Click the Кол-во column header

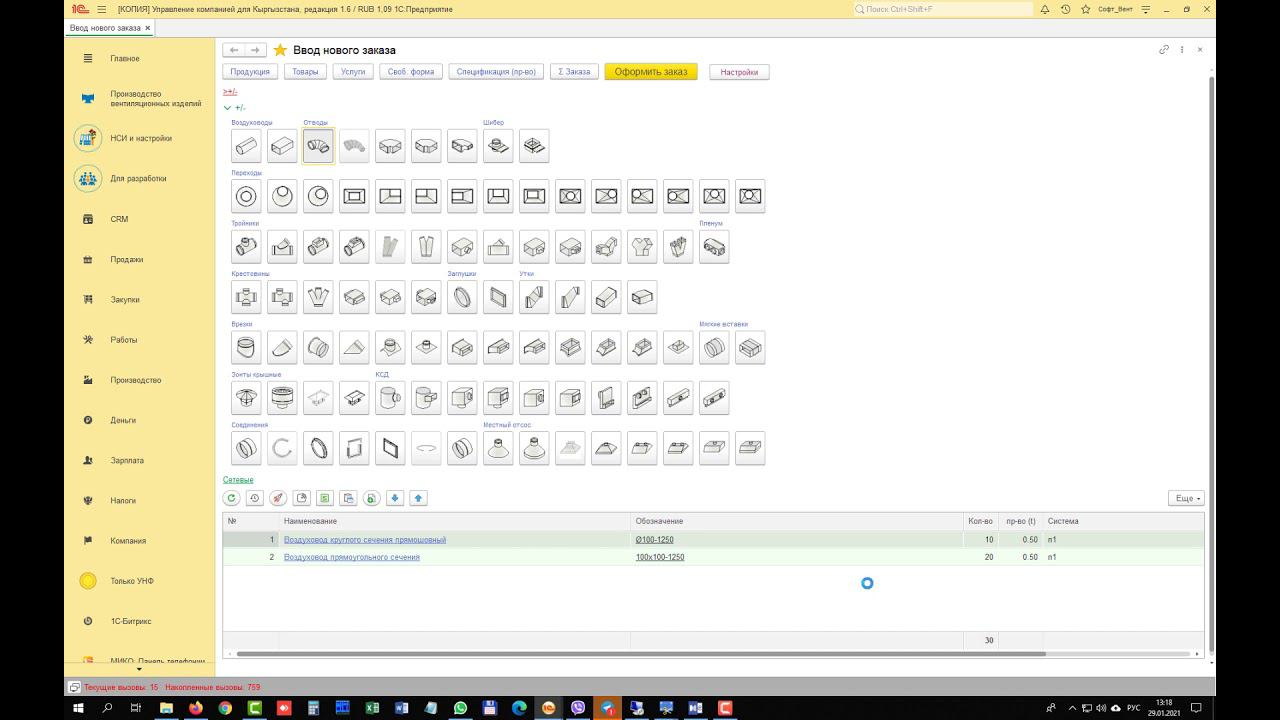click(x=980, y=521)
